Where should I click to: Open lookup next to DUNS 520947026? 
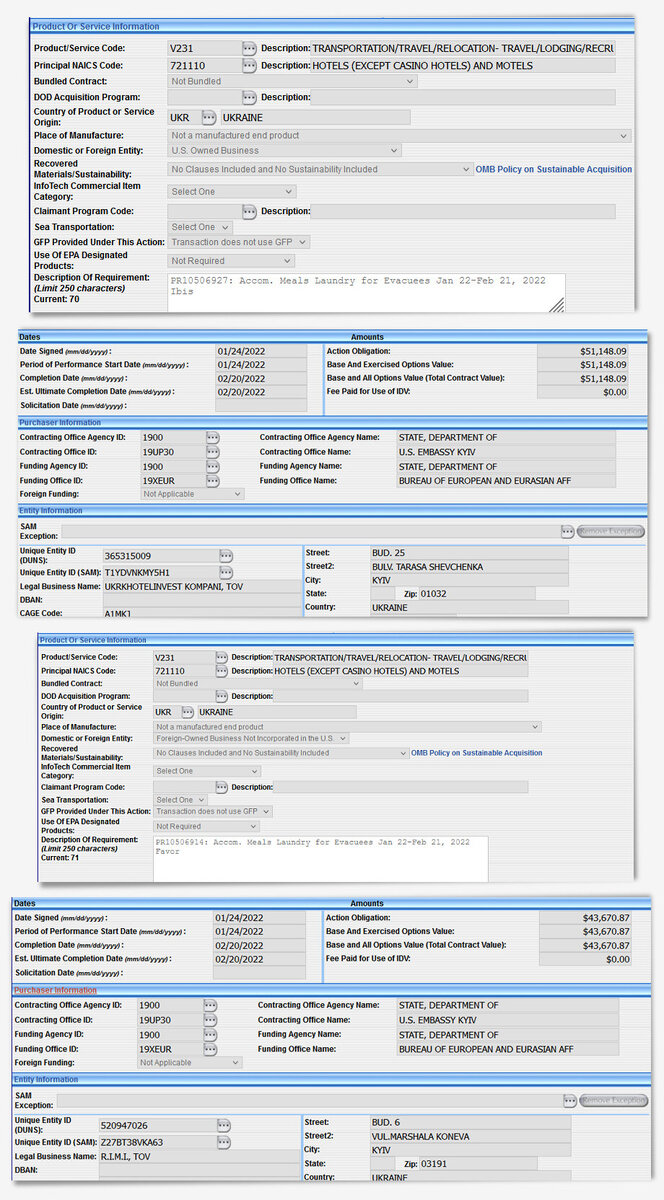(223, 1126)
